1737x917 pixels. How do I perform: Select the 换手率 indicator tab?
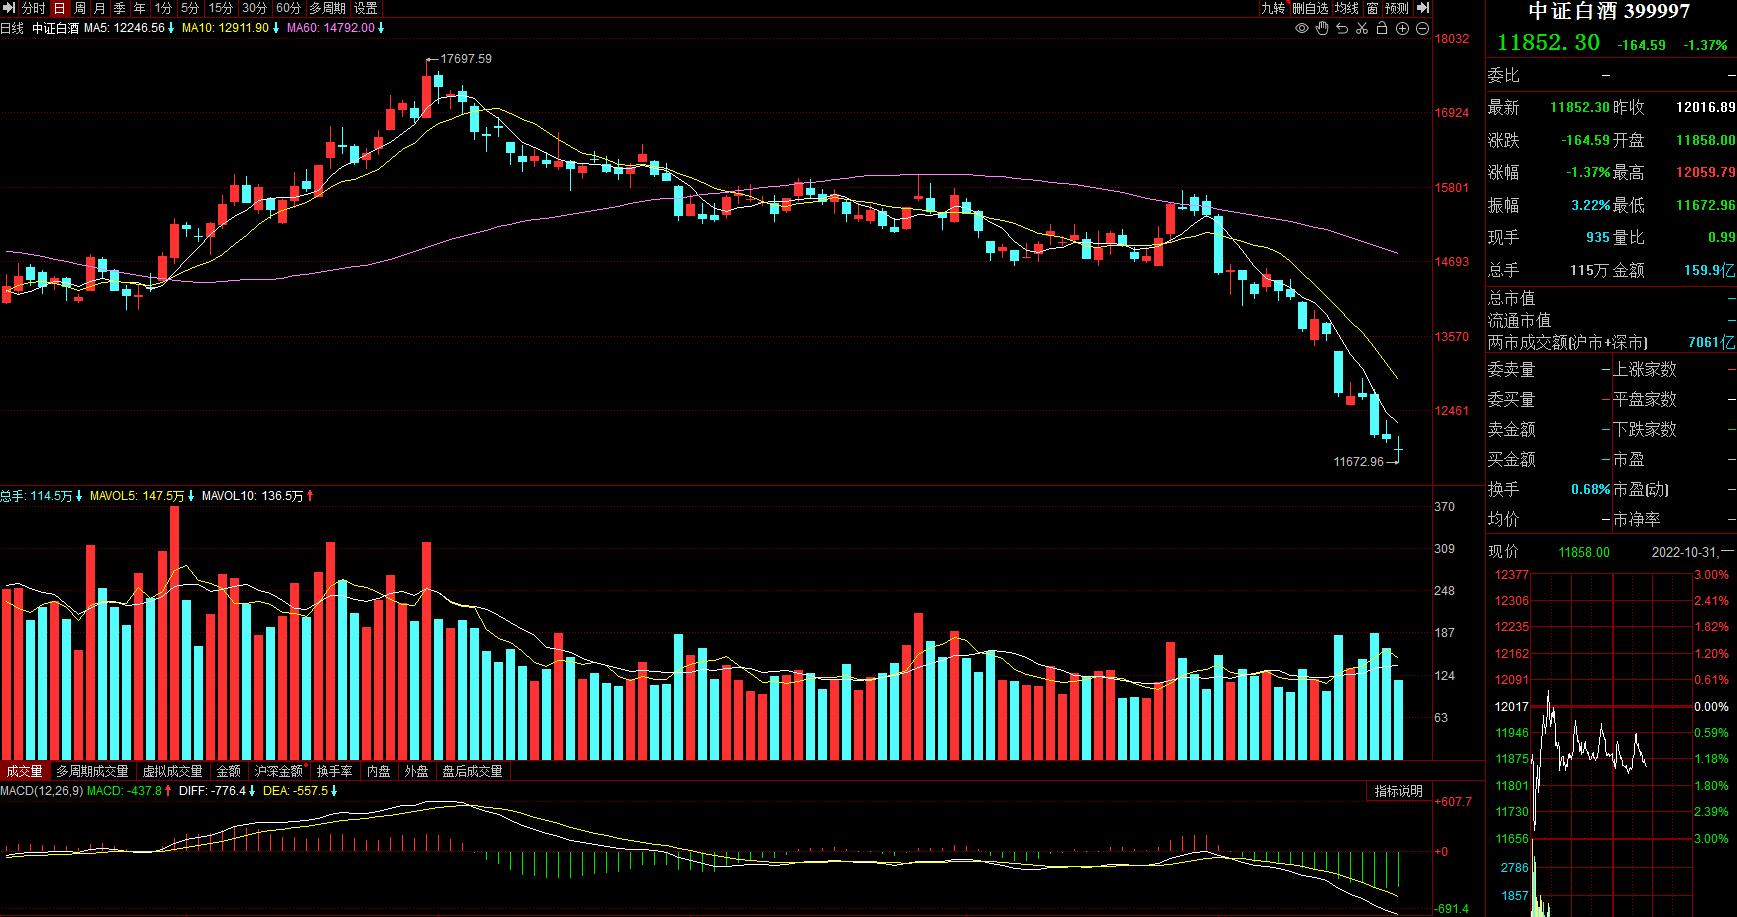point(334,771)
